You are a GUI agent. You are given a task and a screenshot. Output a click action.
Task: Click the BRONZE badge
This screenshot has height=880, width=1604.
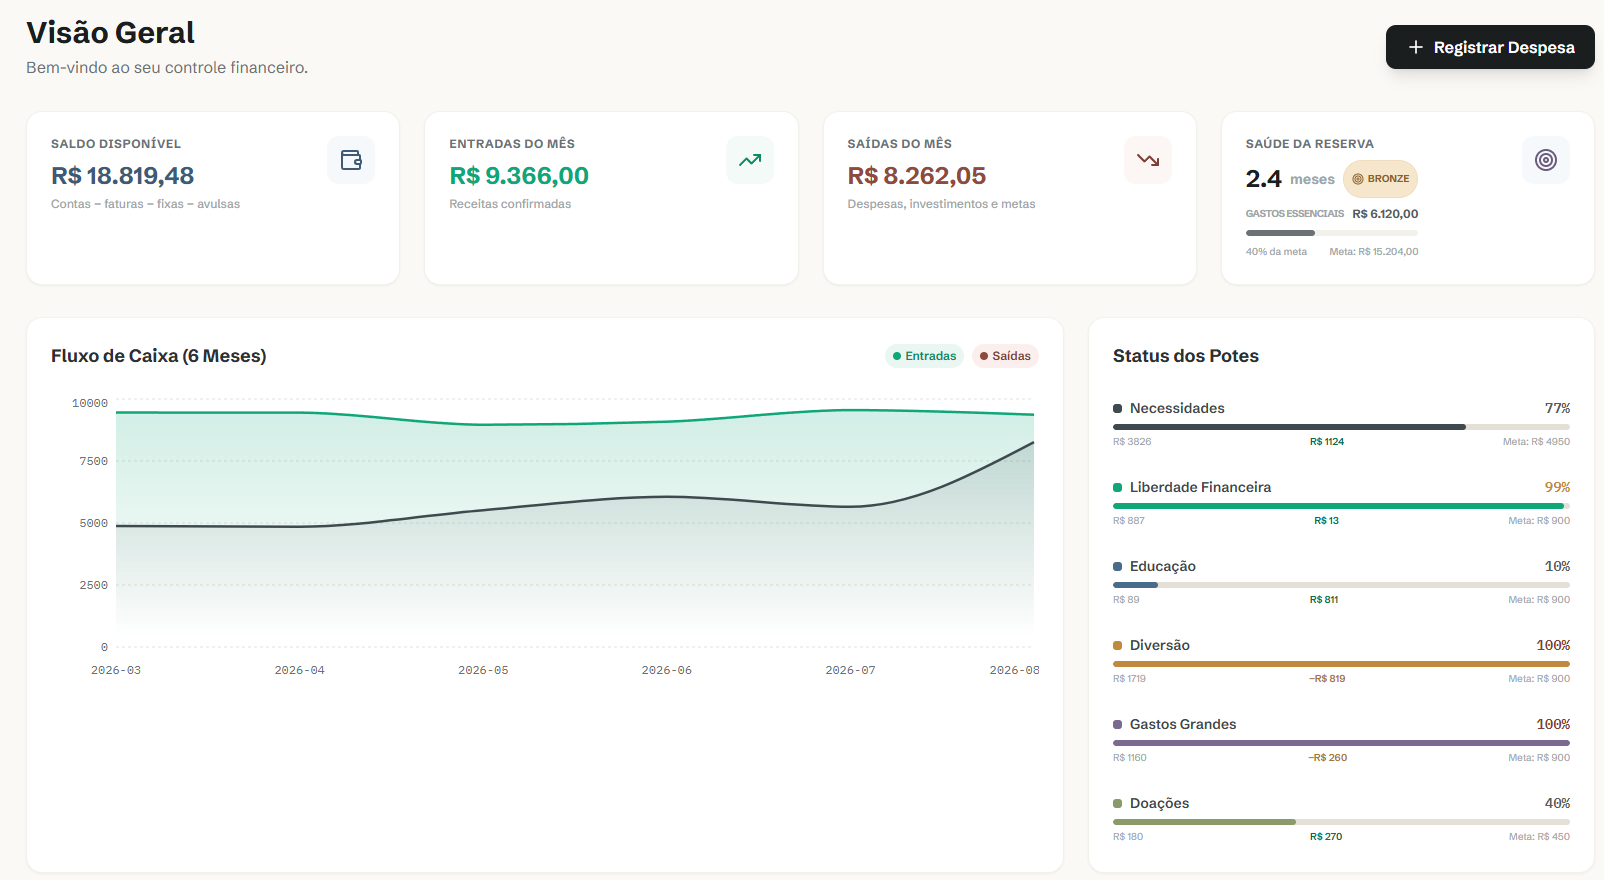click(x=1380, y=179)
